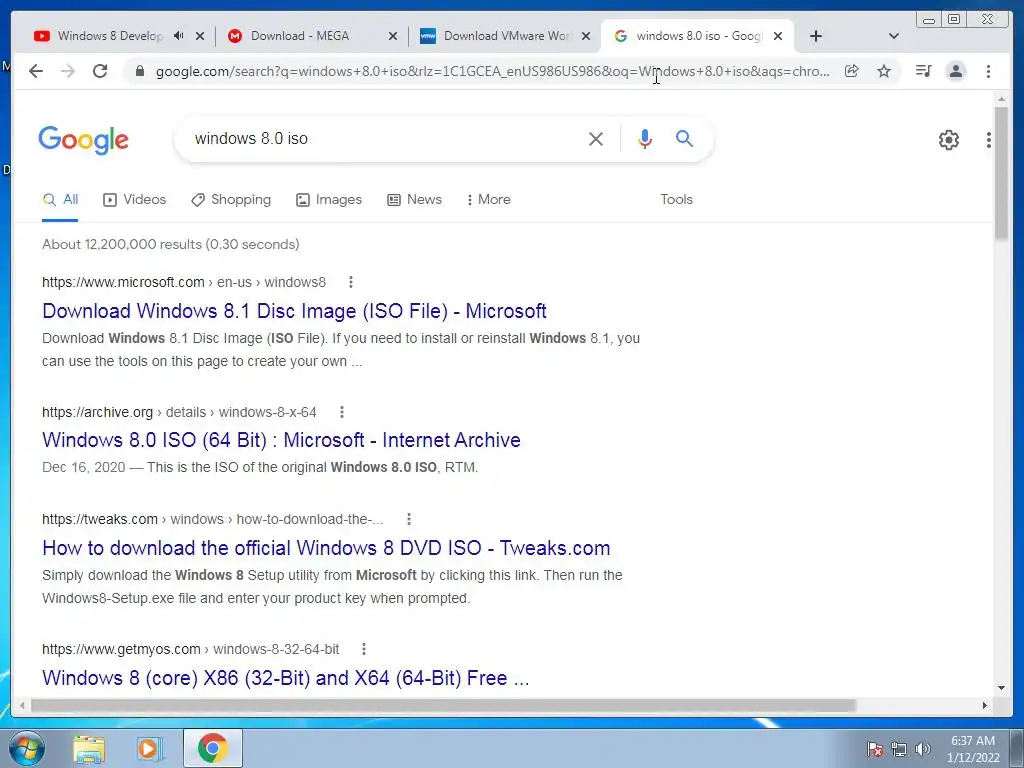Select the All search filter
Image resolution: width=1024 pixels, height=768 pixels.
[x=60, y=200]
